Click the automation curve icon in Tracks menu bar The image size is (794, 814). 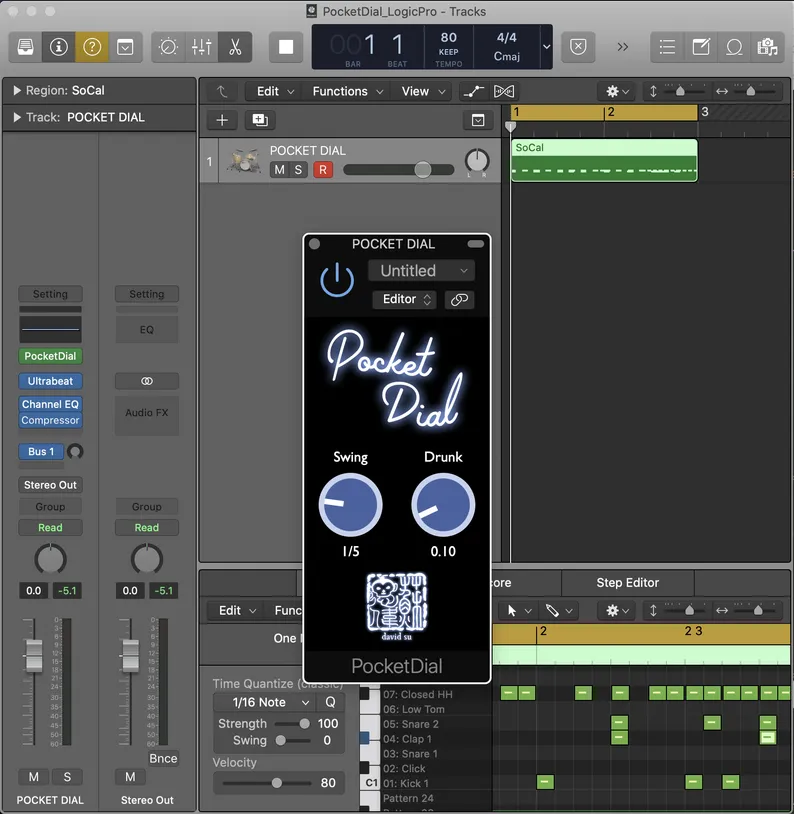[474, 91]
